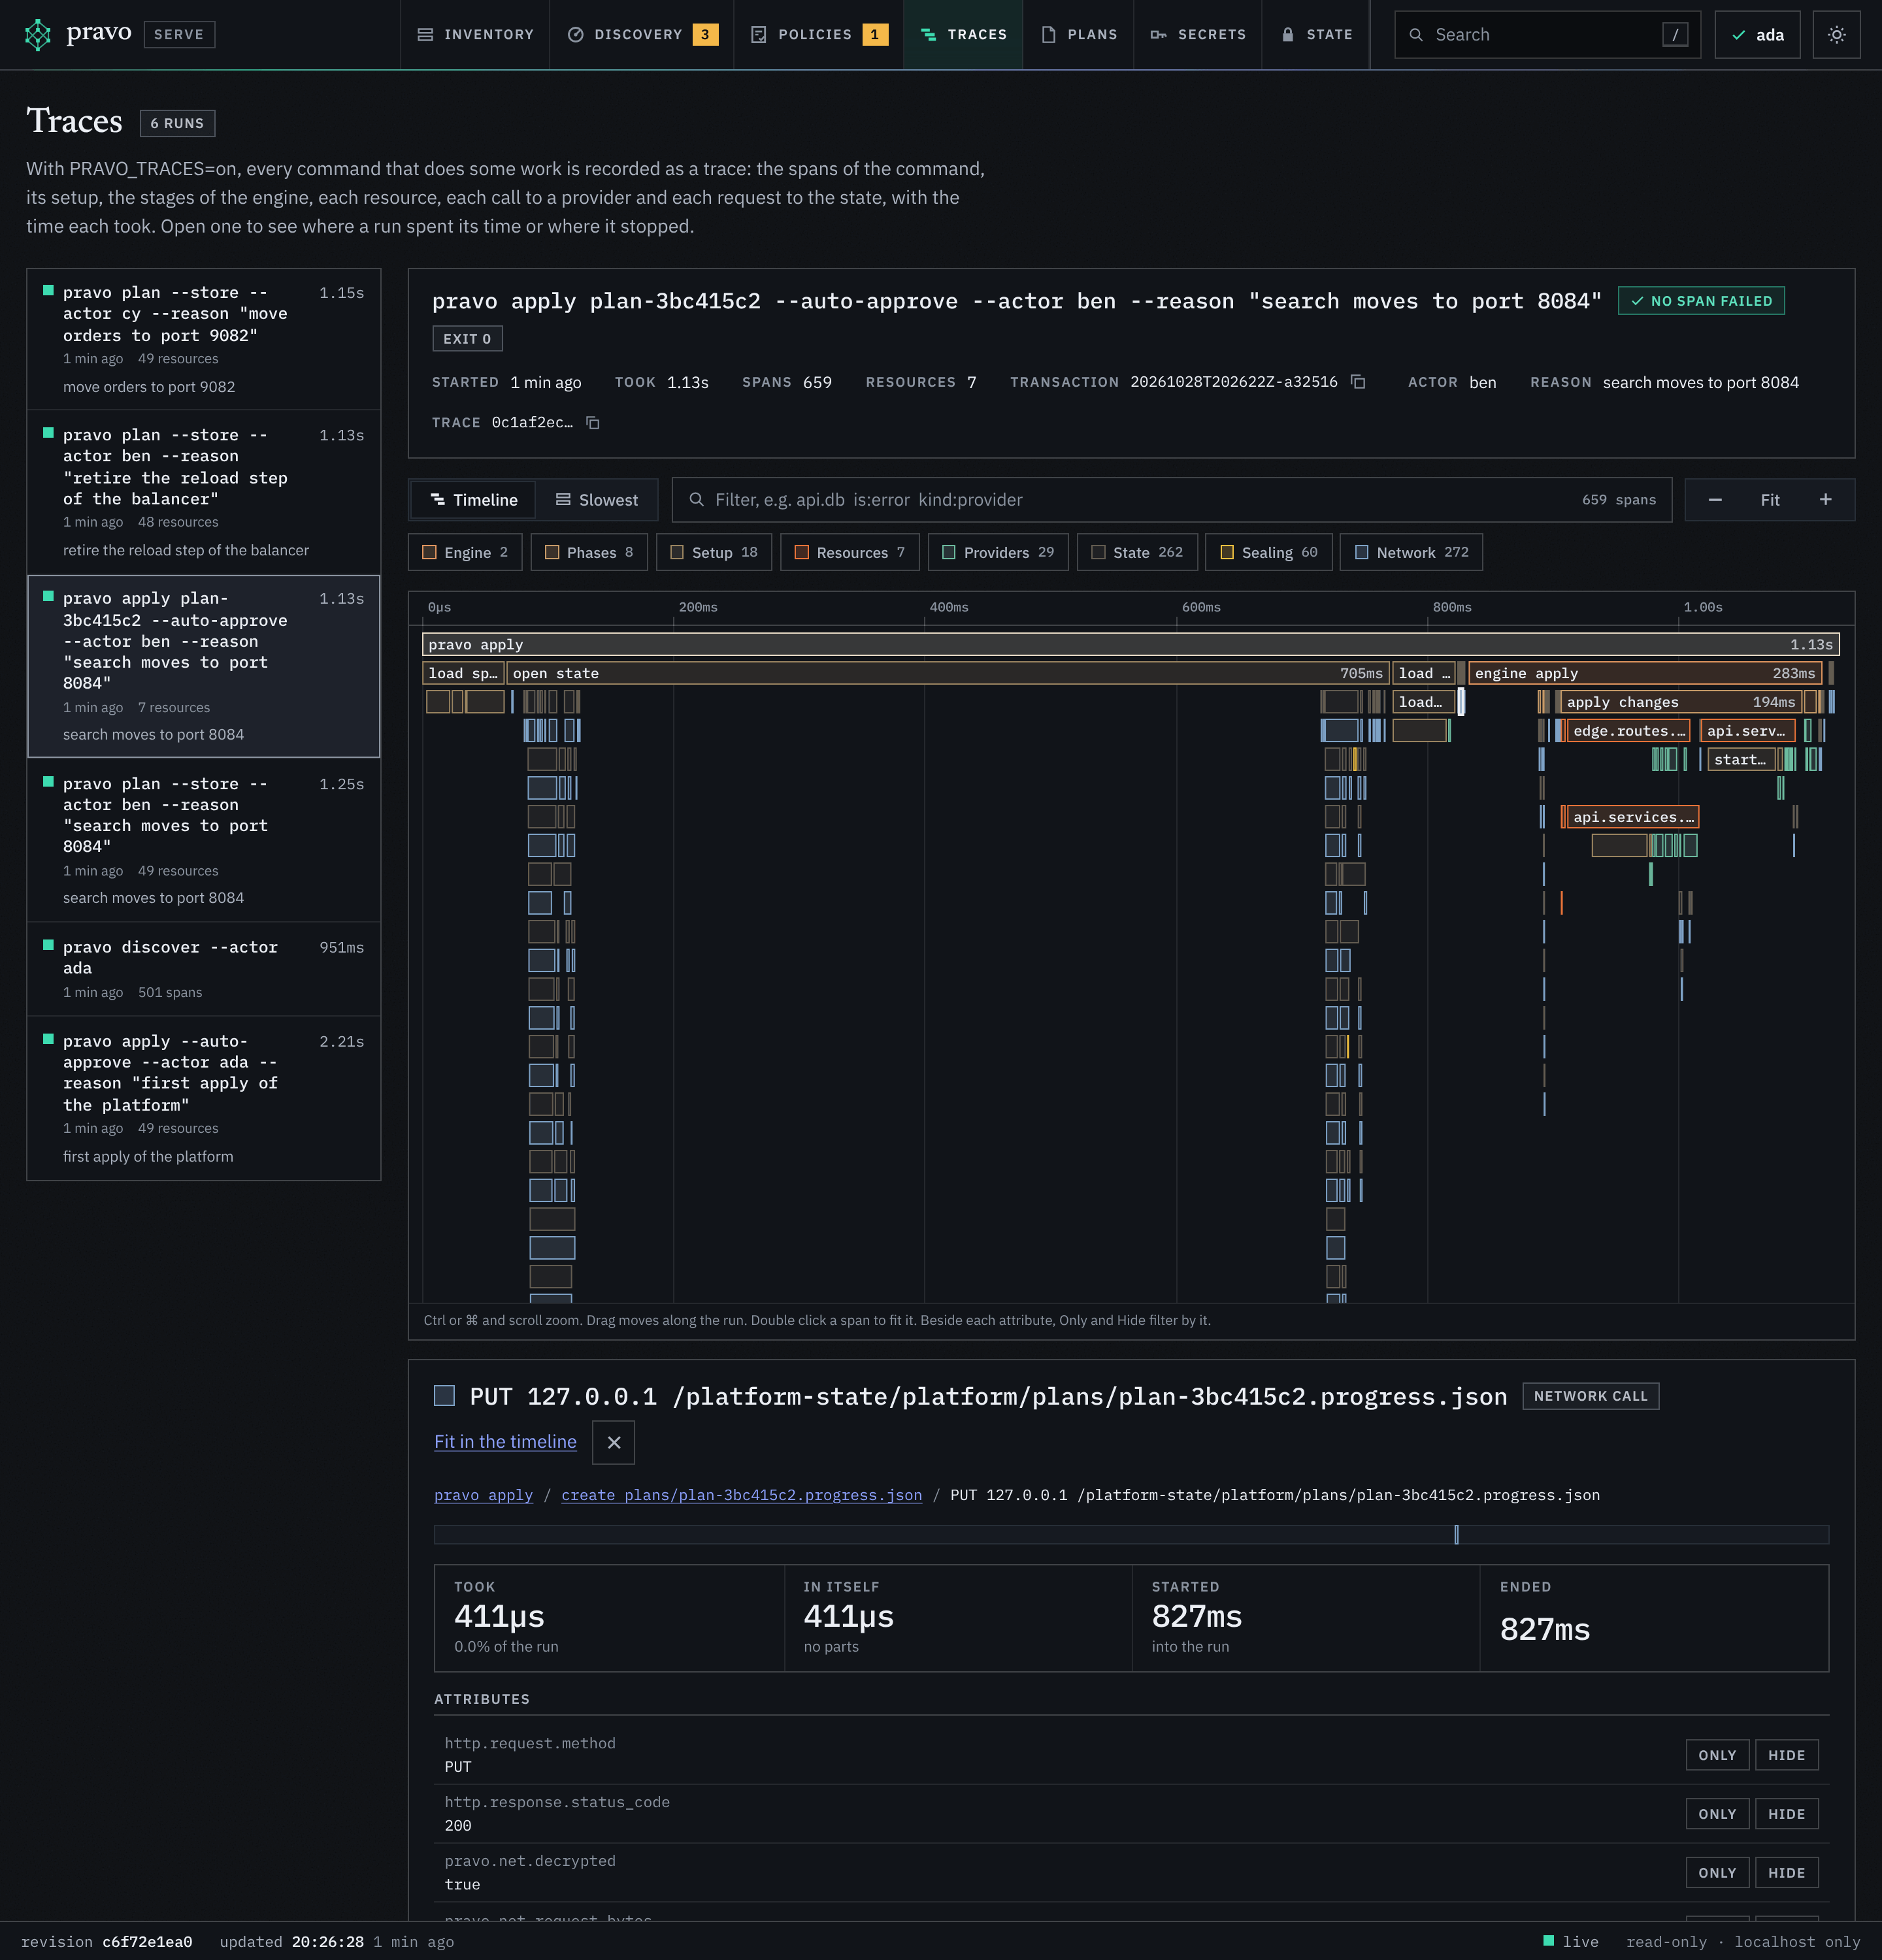
Task: Toggle the Sealing span filter
Action: 1269,552
